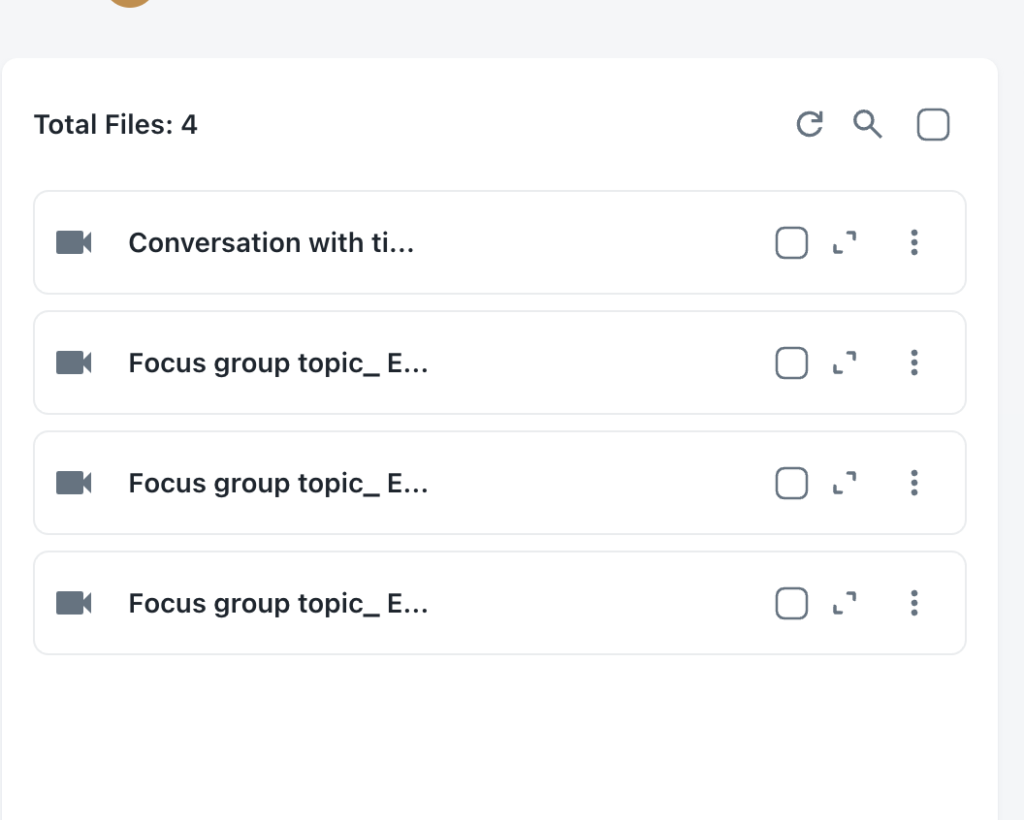Image resolution: width=1024 pixels, height=820 pixels.
Task: Expand the first Focus group topic file
Action: 846,363
